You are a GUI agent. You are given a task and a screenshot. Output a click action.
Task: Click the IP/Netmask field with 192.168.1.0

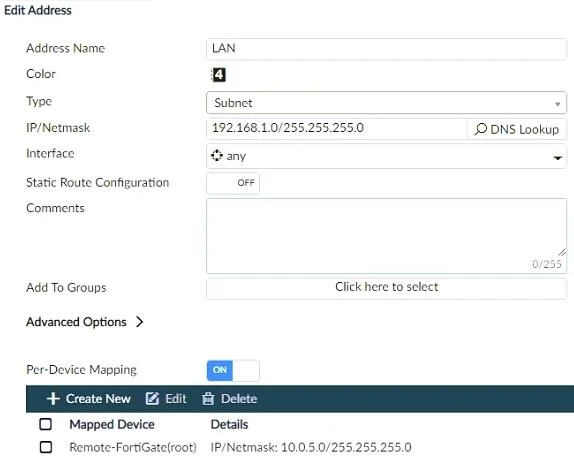337,128
